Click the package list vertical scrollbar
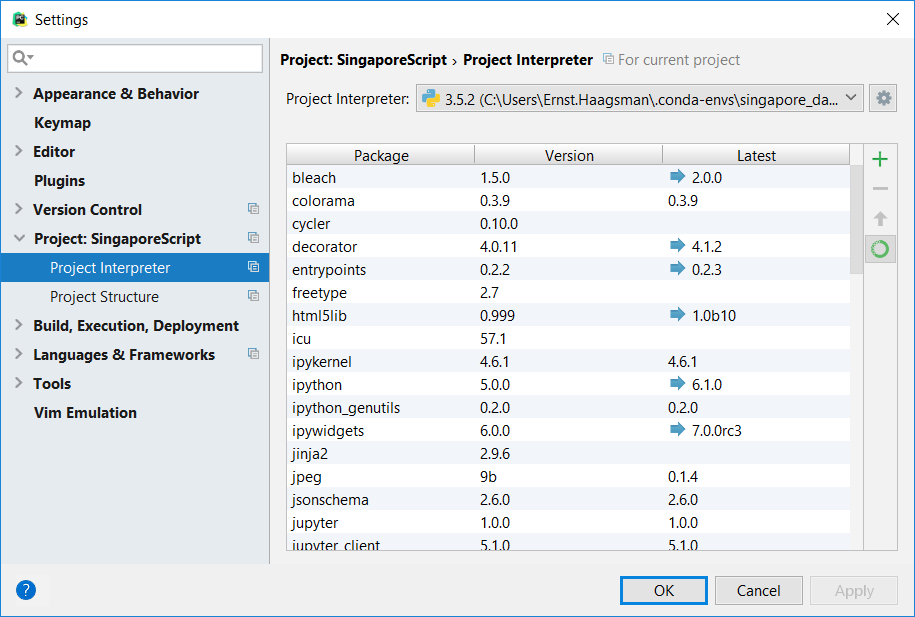915x617 pixels. coord(856,220)
